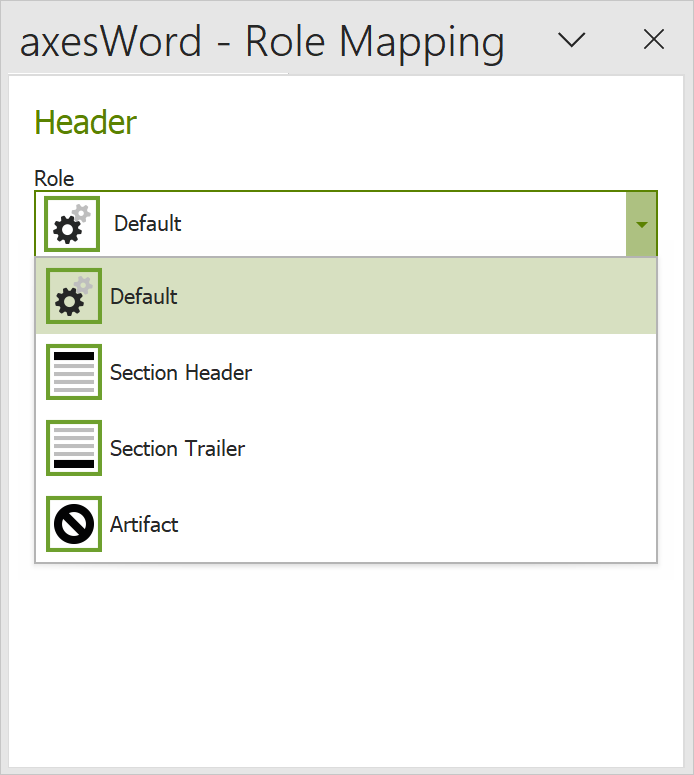Close the Role Mapping pane
Screen dimensions: 694x775
coord(653,40)
